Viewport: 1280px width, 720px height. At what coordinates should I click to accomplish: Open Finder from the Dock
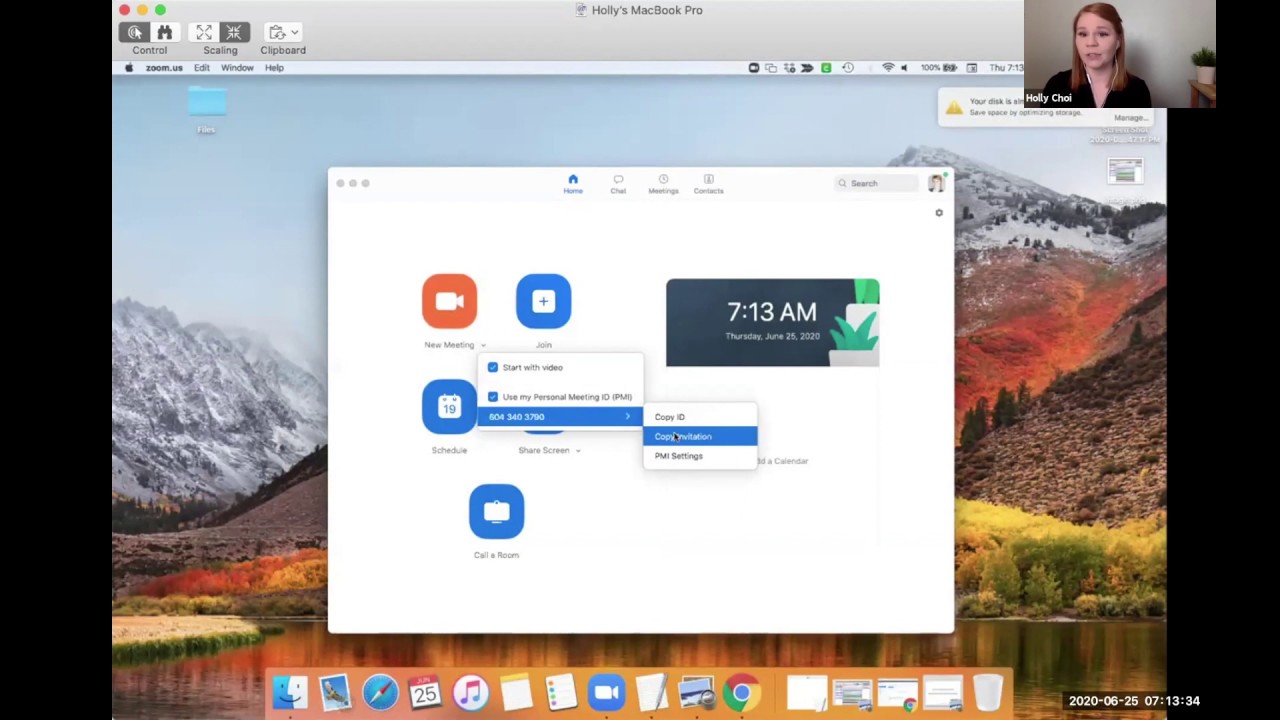(290, 692)
